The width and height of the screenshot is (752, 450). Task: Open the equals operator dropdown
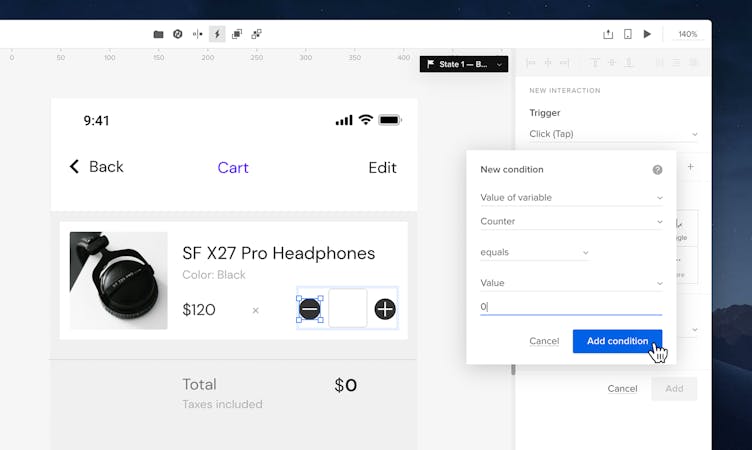pyautogui.click(x=535, y=252)
